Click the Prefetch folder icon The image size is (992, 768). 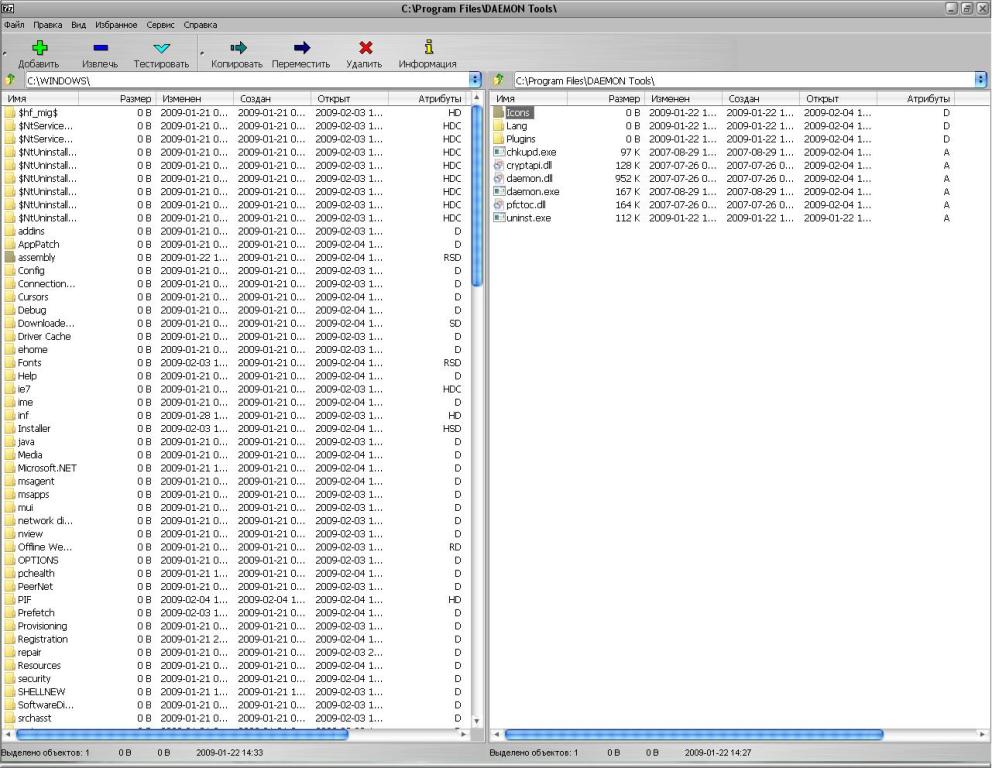click(x=9, y=613)
